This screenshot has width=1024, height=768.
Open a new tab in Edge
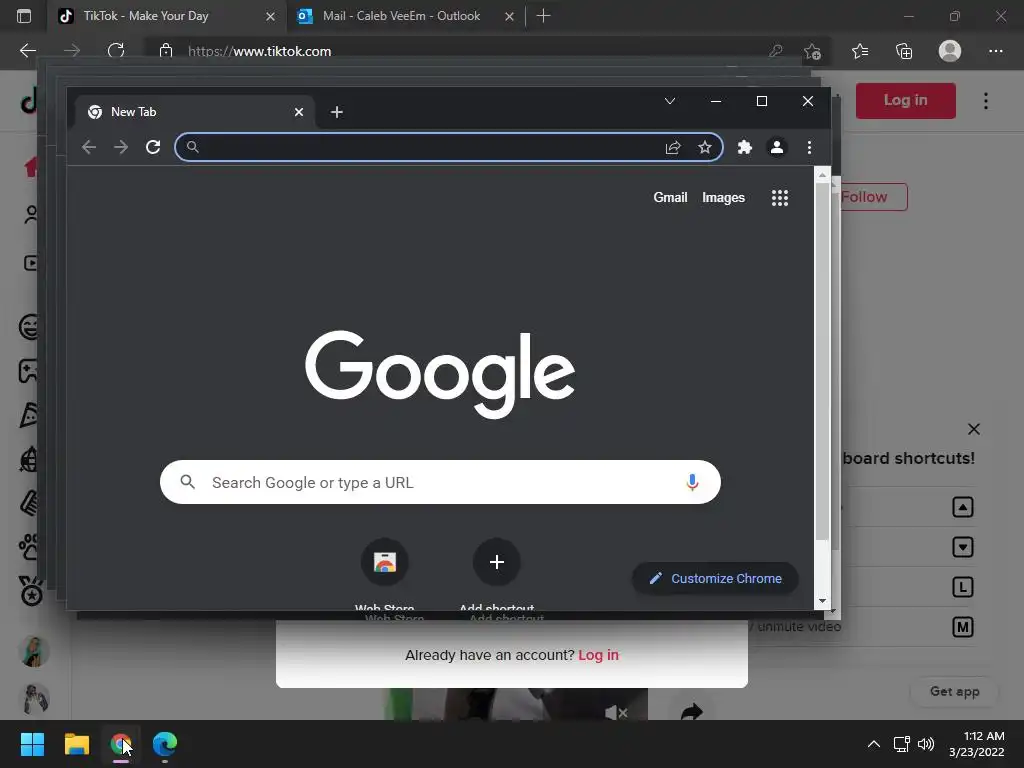tap(543, 16)
